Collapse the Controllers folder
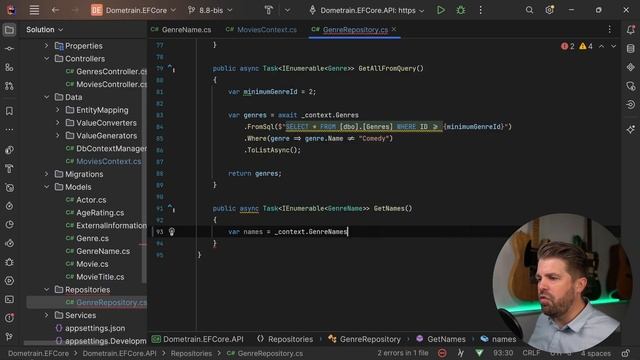The width and height of the screenshot is (640, 360). (47, 59)
